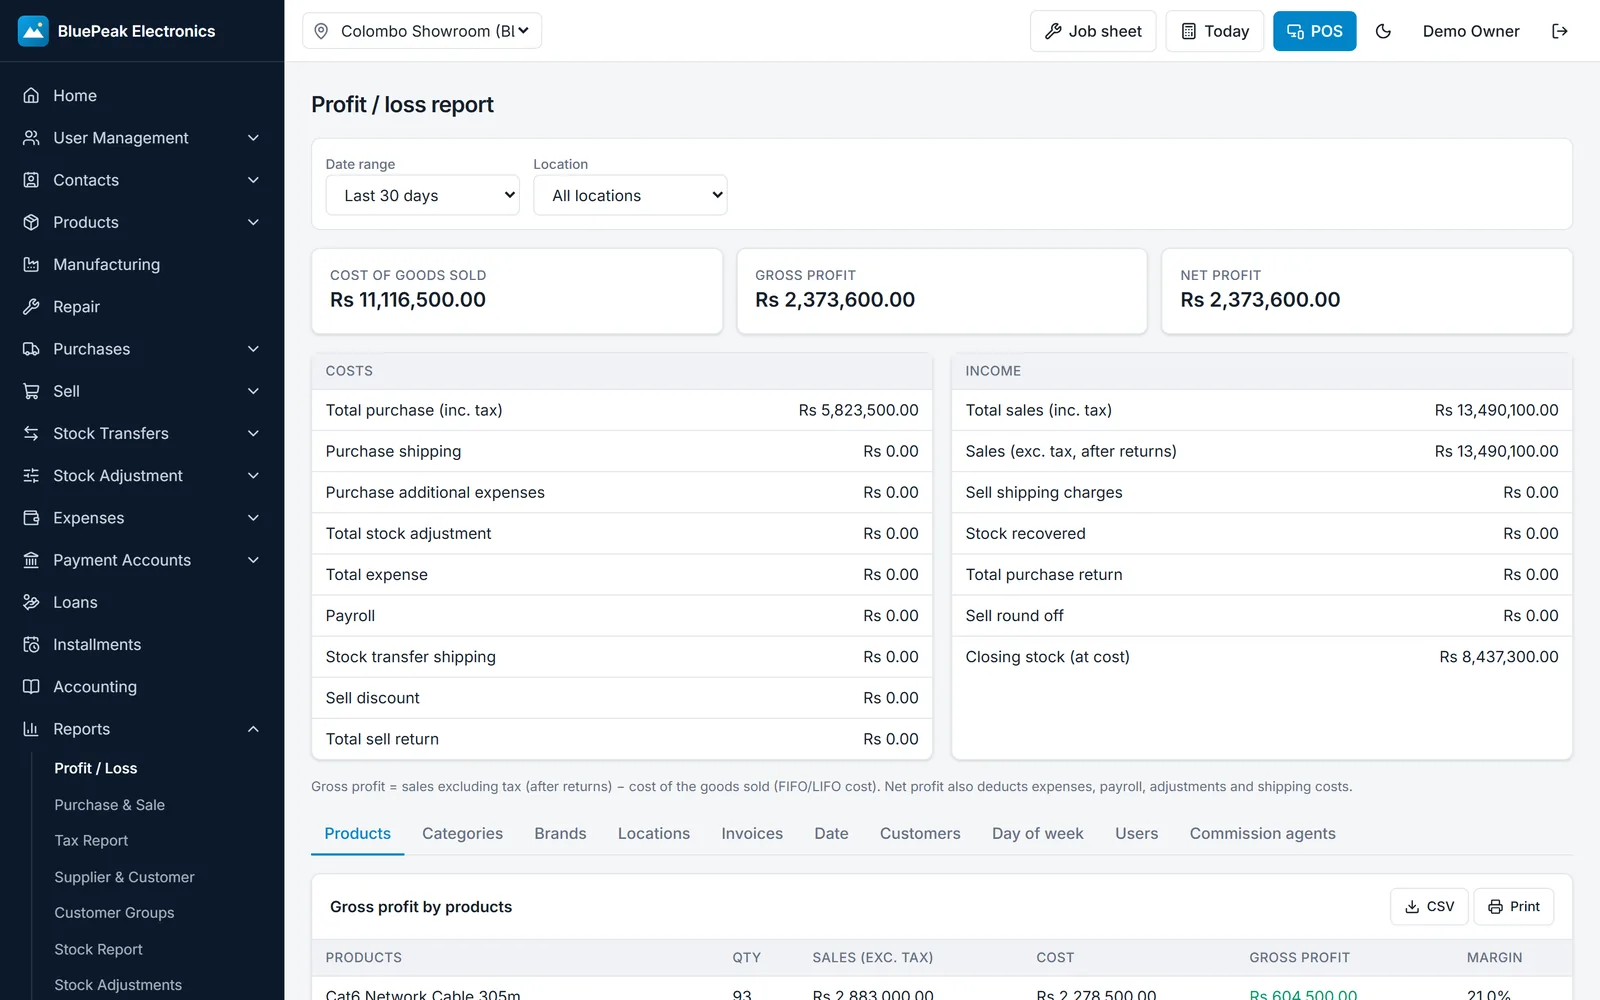Click the logout icon in header
The width and height of the screenshot is (1600, 1000).
pyautogui.click(x=1560, y=31)
